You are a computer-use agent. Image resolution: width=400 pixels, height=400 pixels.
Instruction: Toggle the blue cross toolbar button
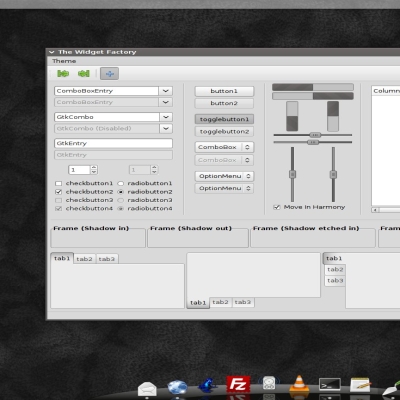(109, 74)
